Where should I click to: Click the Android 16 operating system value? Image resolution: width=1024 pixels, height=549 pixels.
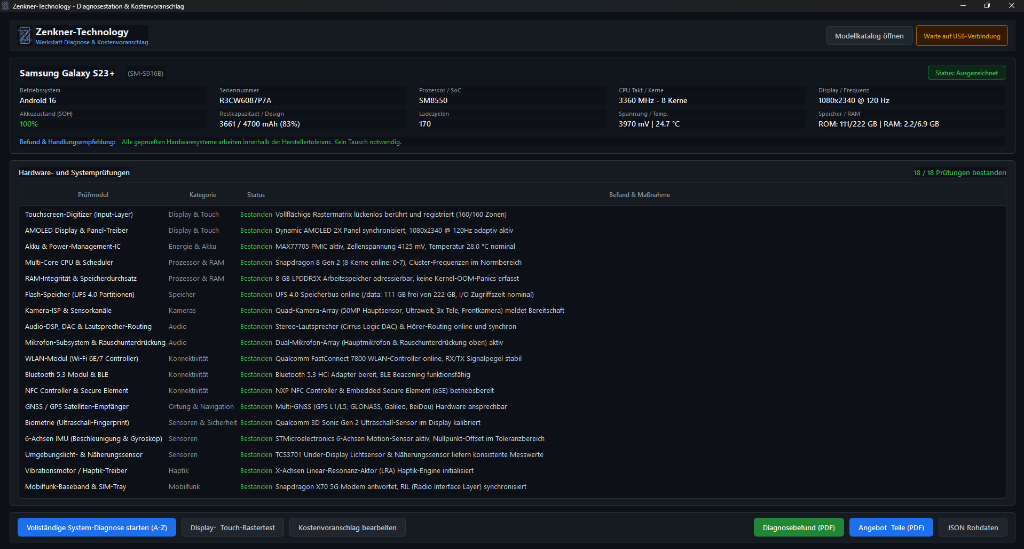click(38, 101)
